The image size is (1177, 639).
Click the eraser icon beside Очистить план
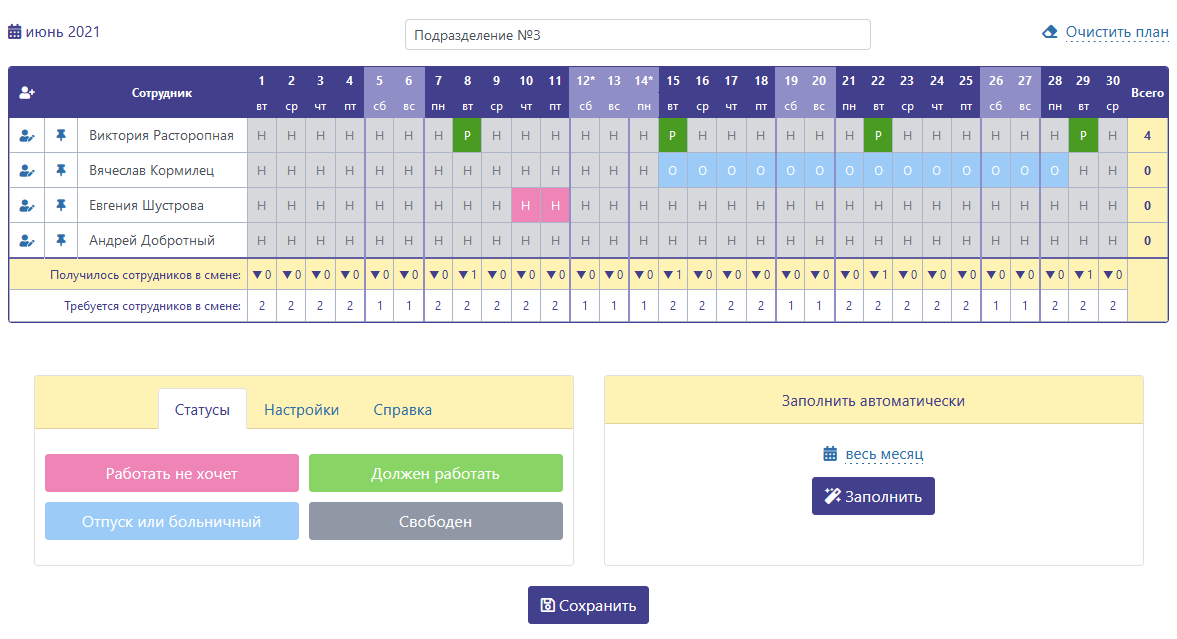click(1049, 32)
